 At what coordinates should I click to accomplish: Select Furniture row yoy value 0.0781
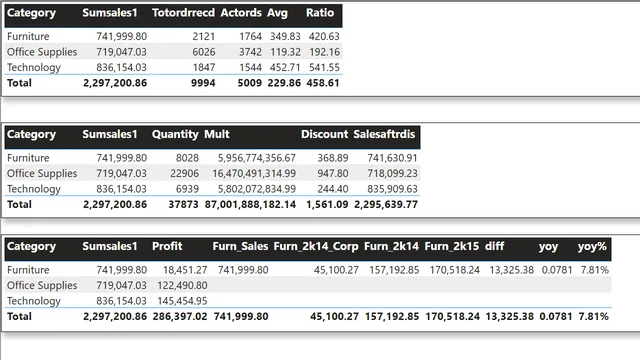[x=557, y=270]
